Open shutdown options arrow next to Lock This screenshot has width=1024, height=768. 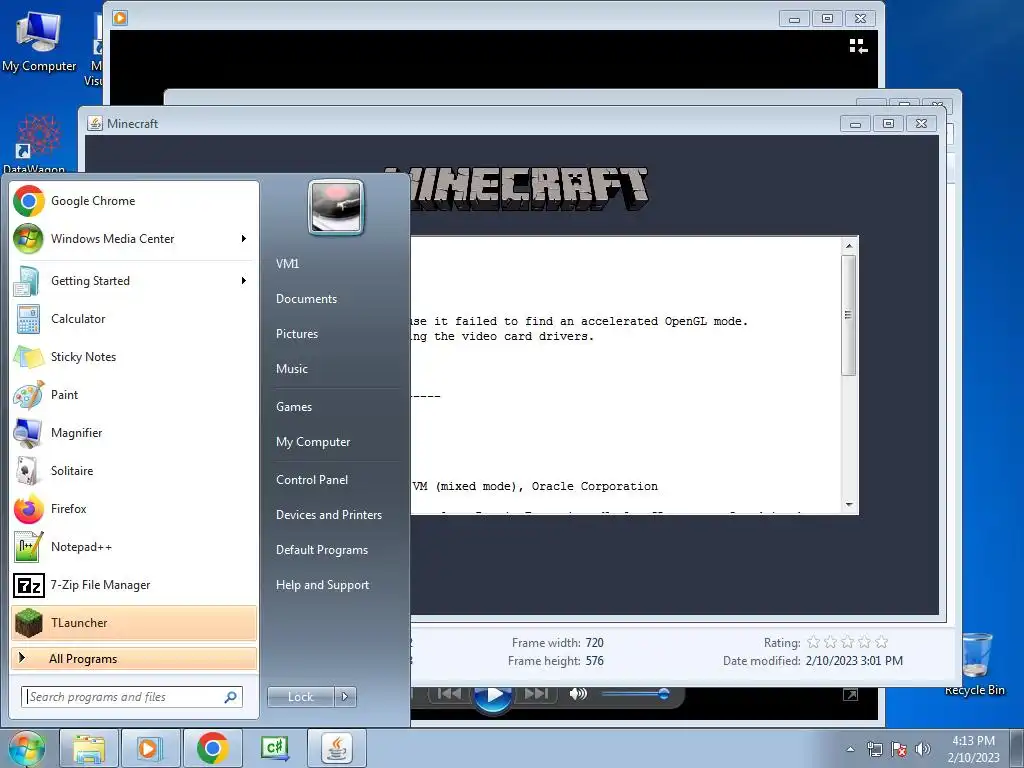[x=345, y=697]
